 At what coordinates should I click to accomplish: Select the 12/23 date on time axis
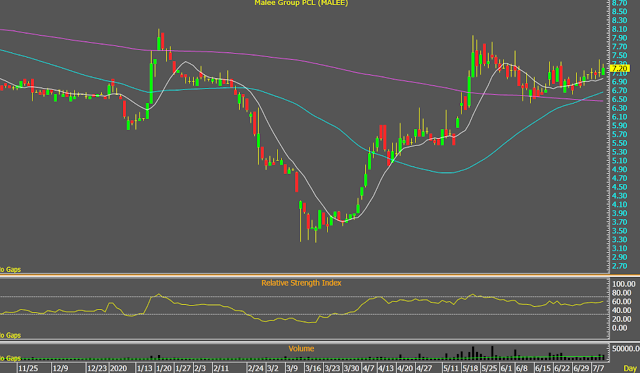98,369
